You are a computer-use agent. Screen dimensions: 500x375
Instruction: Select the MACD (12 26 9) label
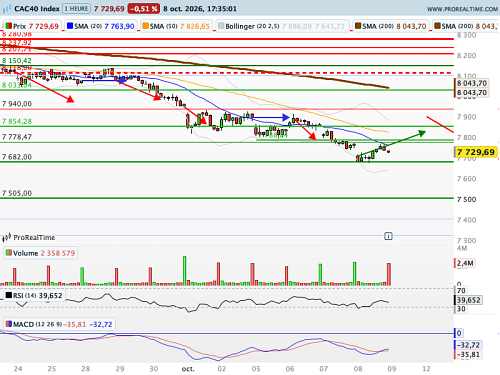(x=59, y=324)
